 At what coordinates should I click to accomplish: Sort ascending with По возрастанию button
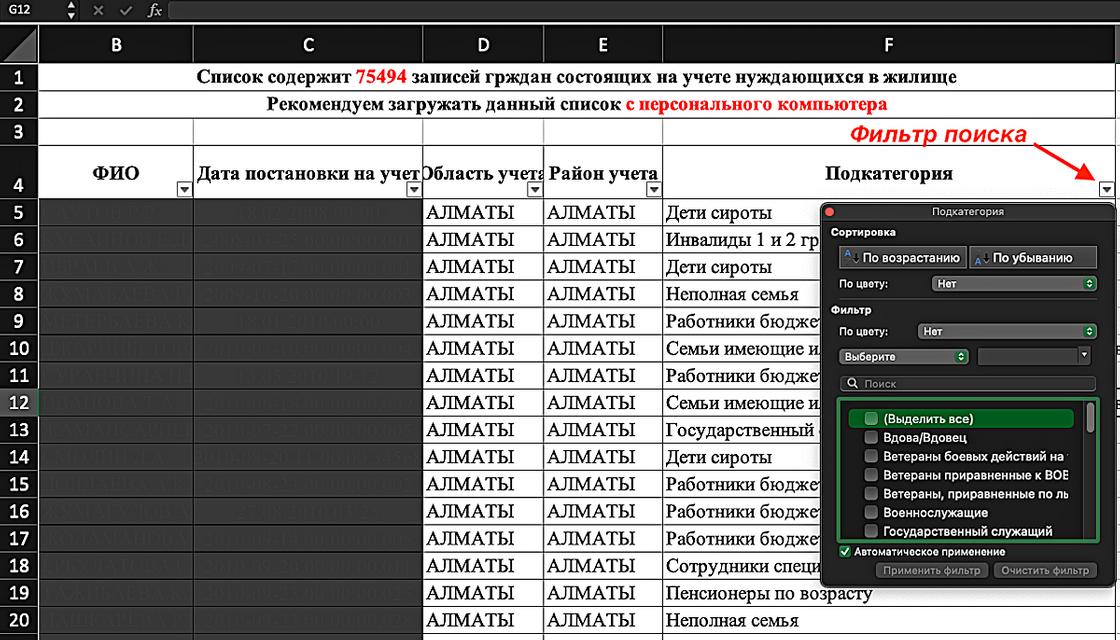click(901, 257)
